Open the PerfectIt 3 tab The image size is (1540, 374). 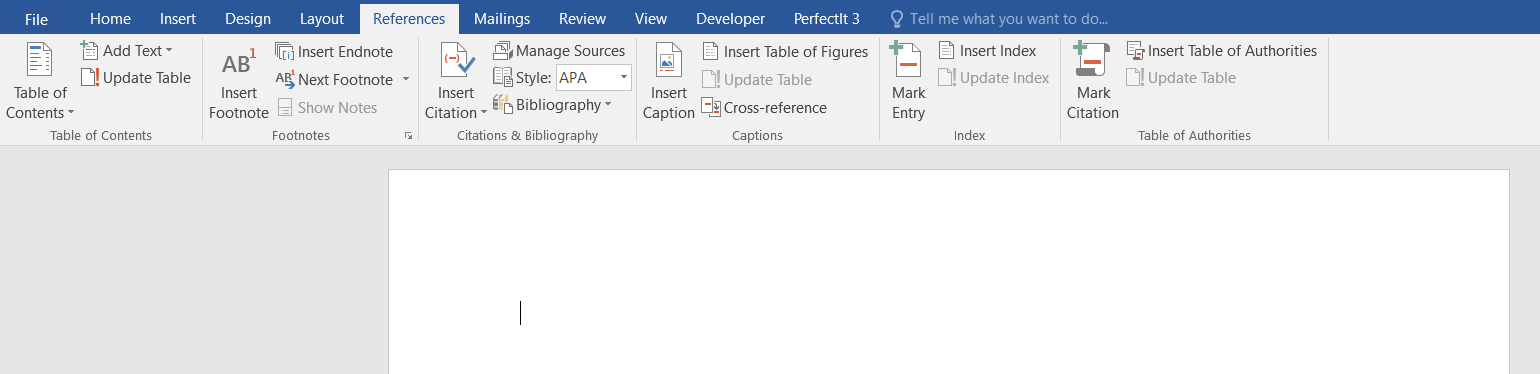click(x=827, y=19)
